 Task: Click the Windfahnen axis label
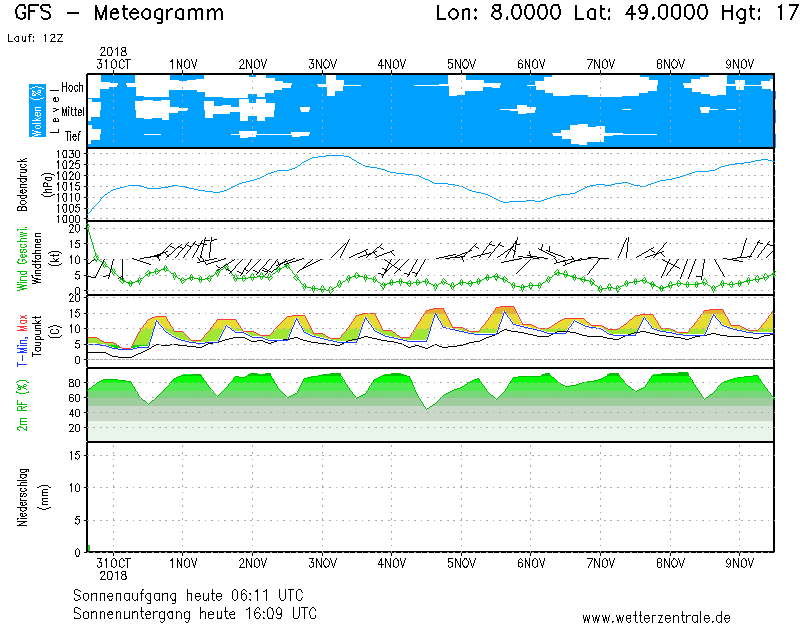click(x=37, y=257)
